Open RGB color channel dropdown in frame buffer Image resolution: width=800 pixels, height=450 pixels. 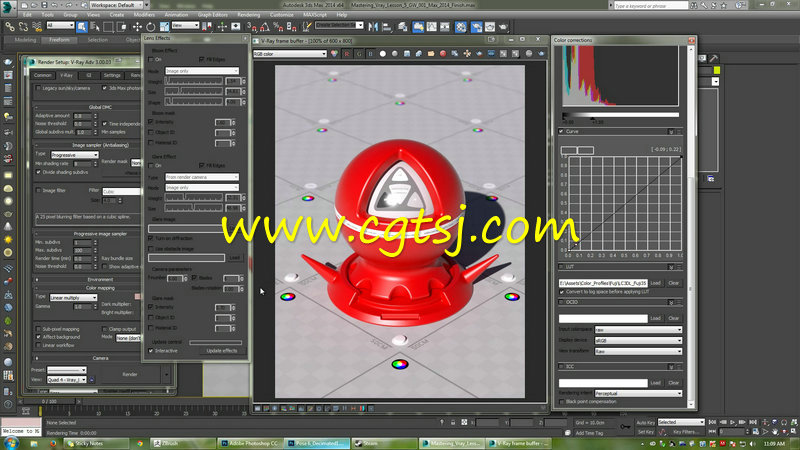(x=290, y=54)
